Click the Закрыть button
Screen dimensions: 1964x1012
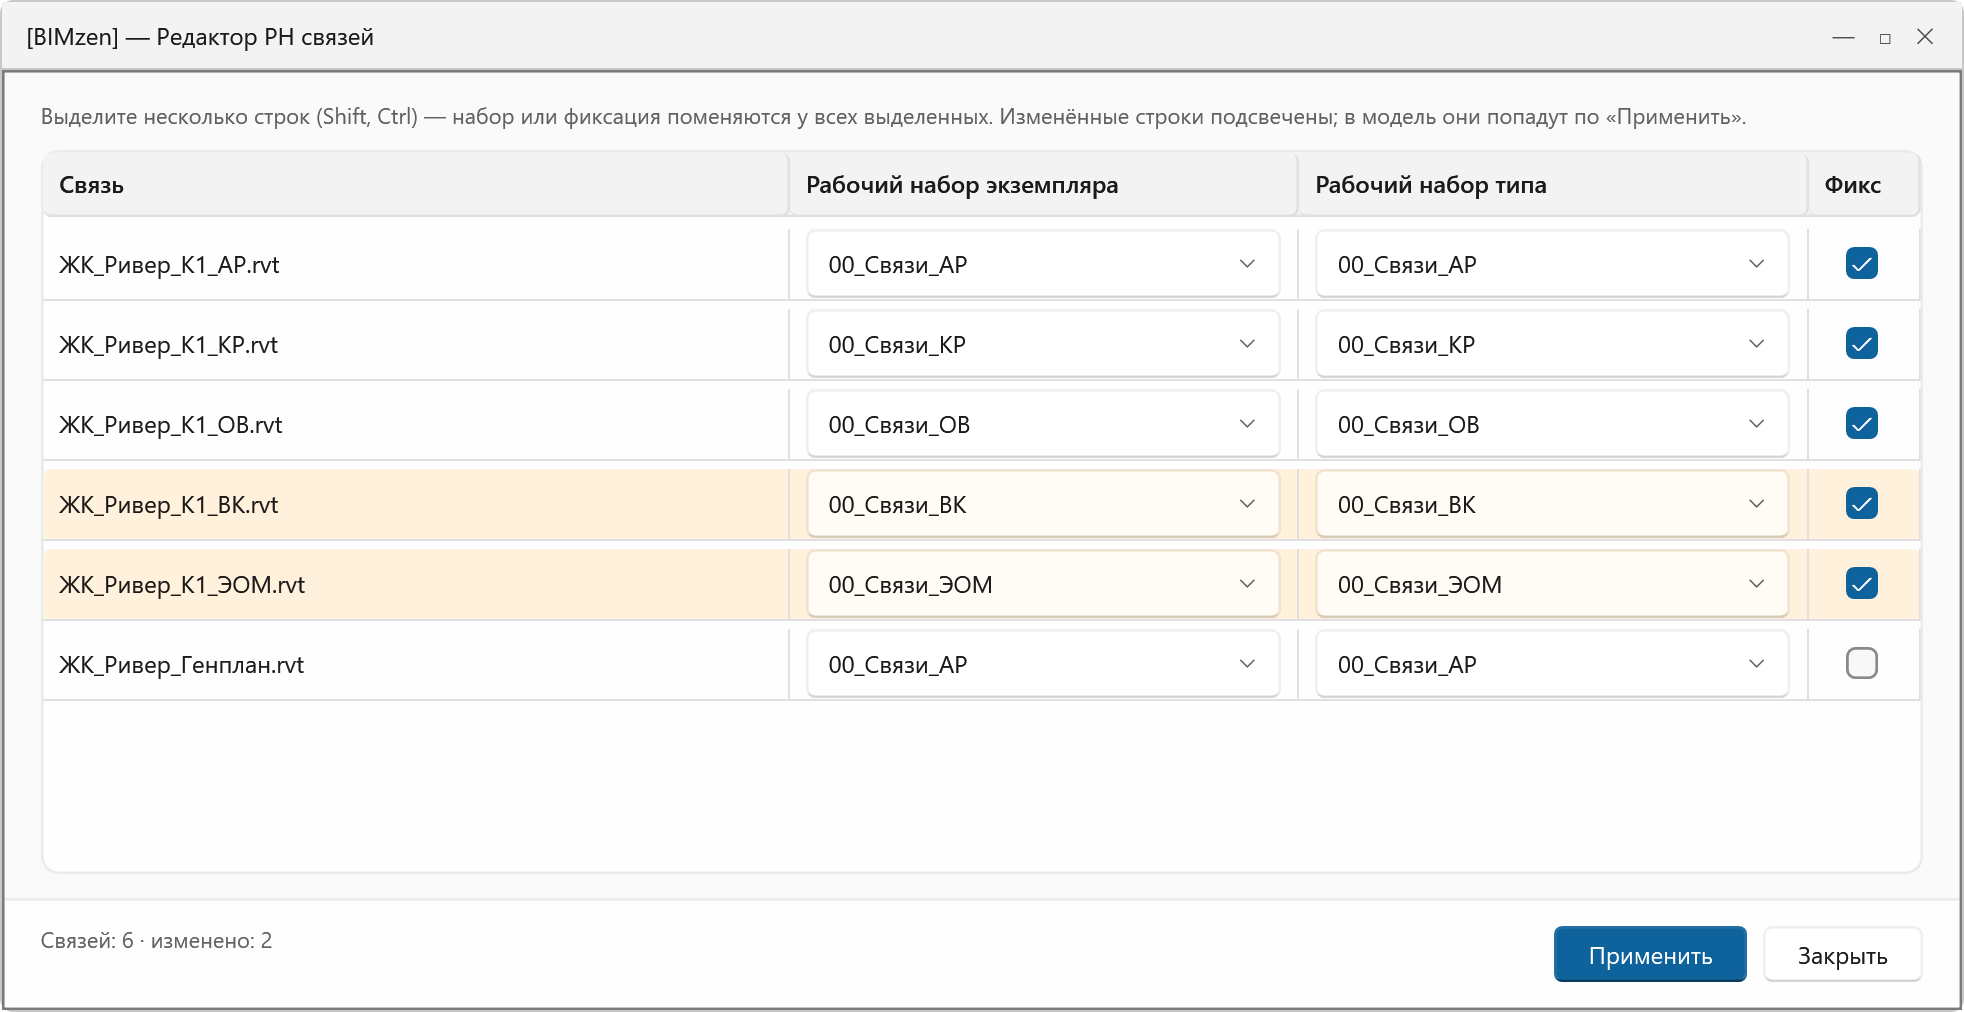tap(1842, 955)
